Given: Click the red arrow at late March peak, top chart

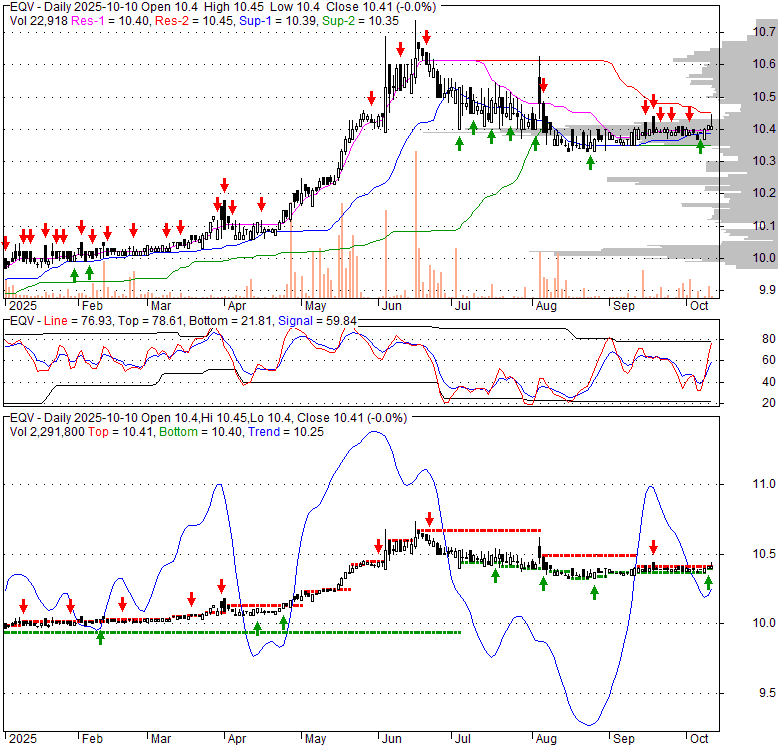Looking at the screenshot, I should (x=224, y=185).
